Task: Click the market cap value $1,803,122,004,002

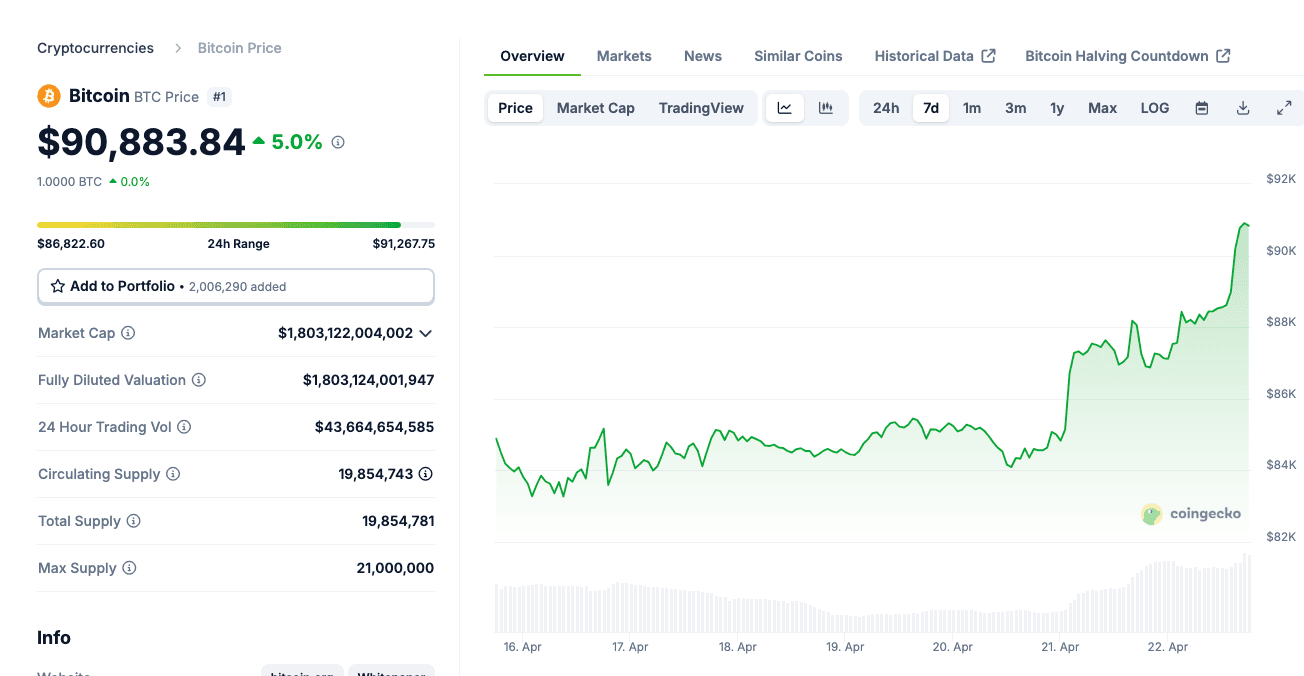Action: (346, 333)
